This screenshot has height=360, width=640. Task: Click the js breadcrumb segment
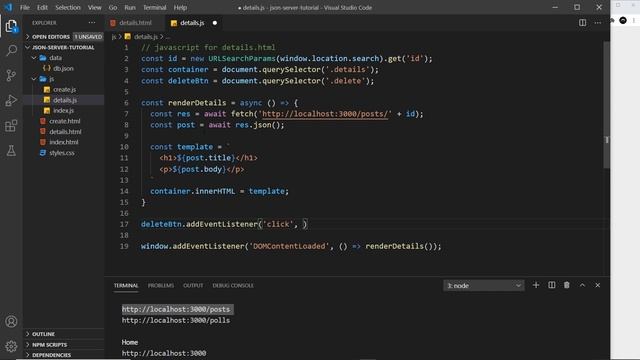click(113, 37)
